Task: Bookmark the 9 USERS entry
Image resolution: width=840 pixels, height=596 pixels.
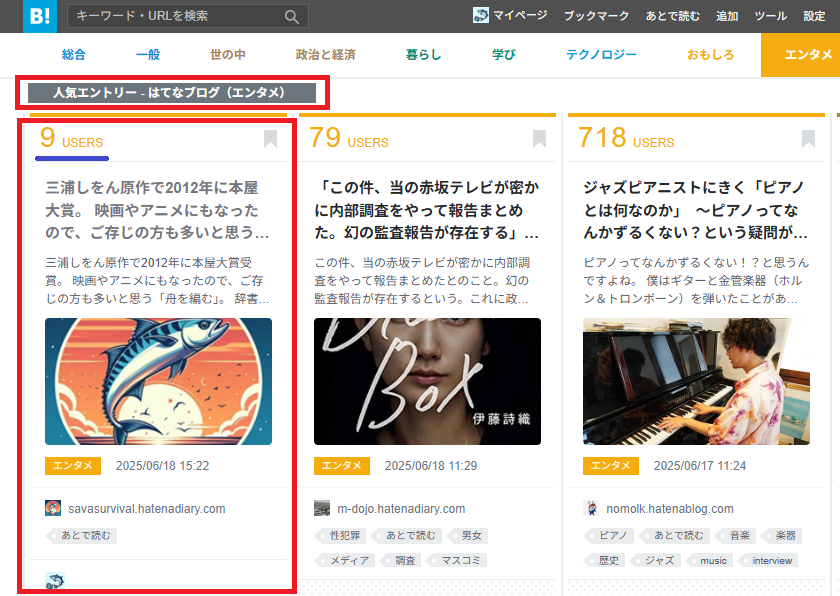Action: [x=271, y=139]
